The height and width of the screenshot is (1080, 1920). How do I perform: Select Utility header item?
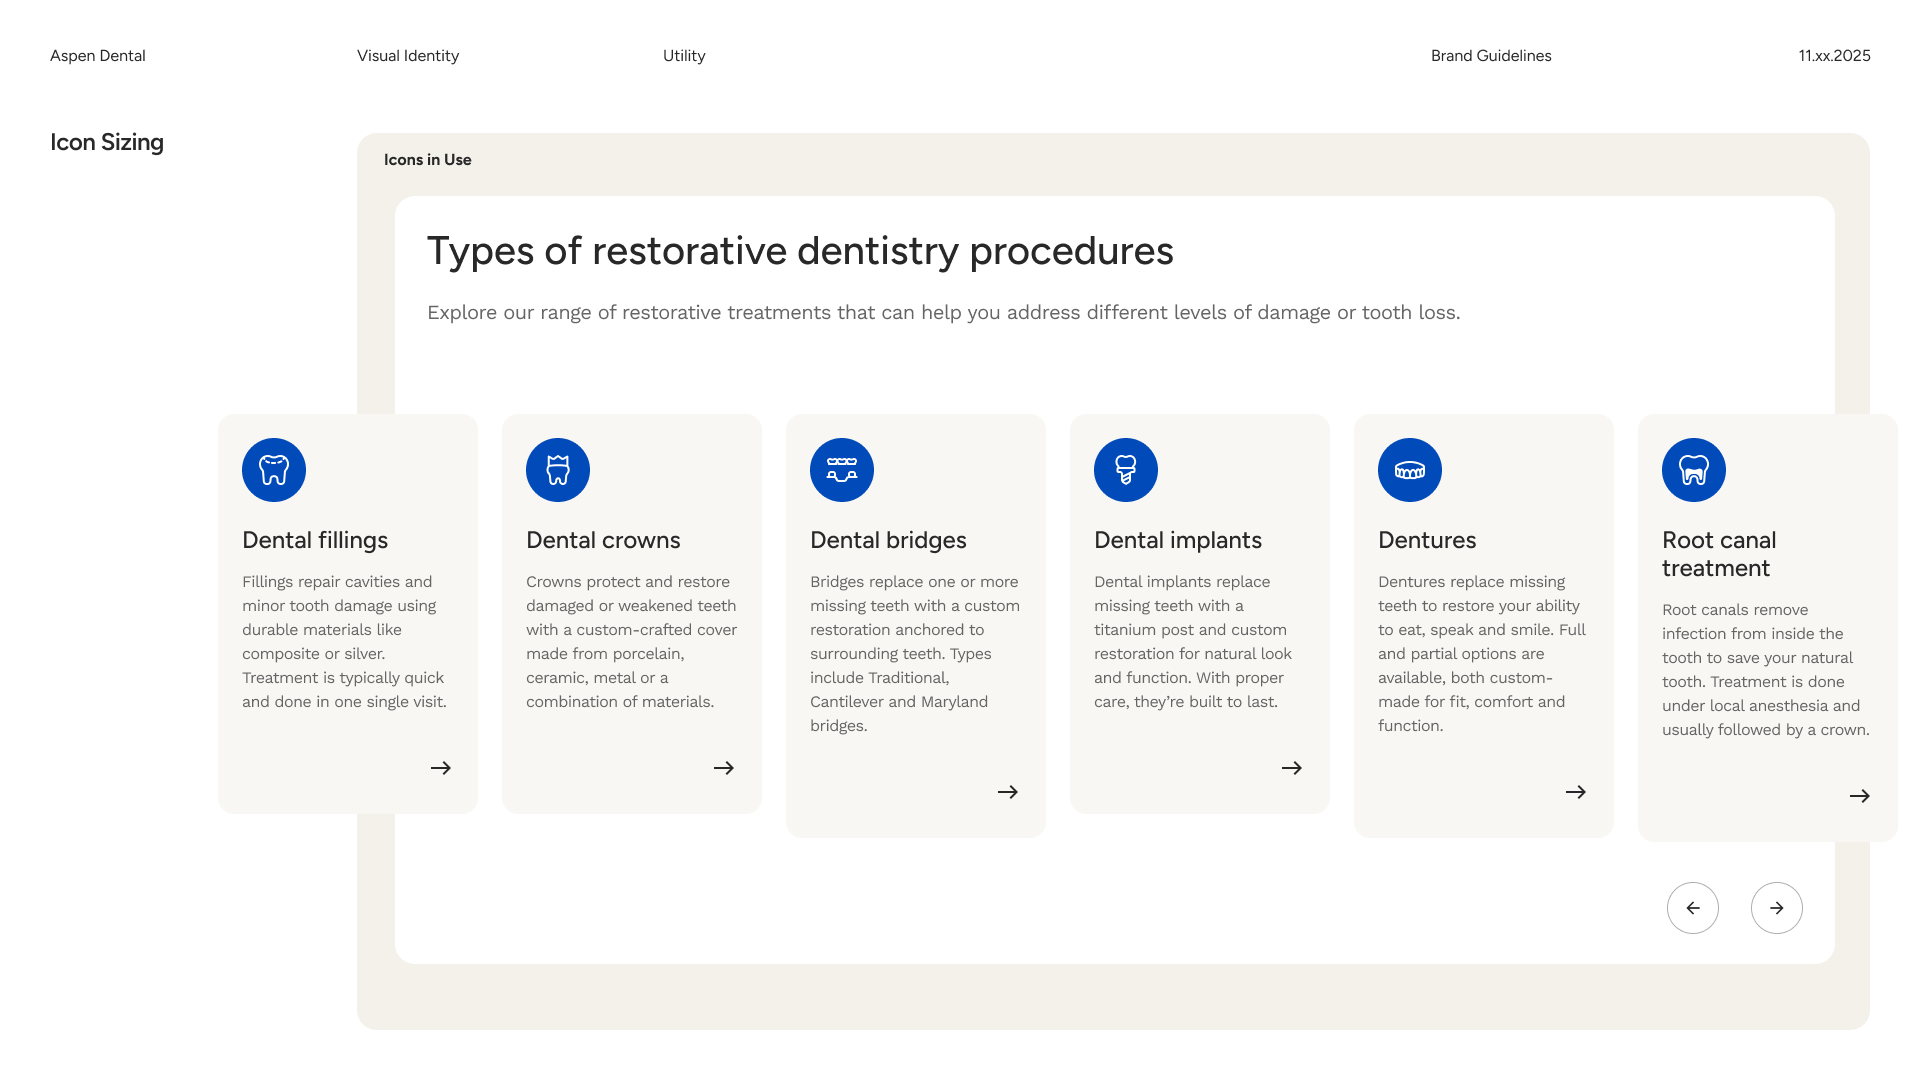pos(684,56)
